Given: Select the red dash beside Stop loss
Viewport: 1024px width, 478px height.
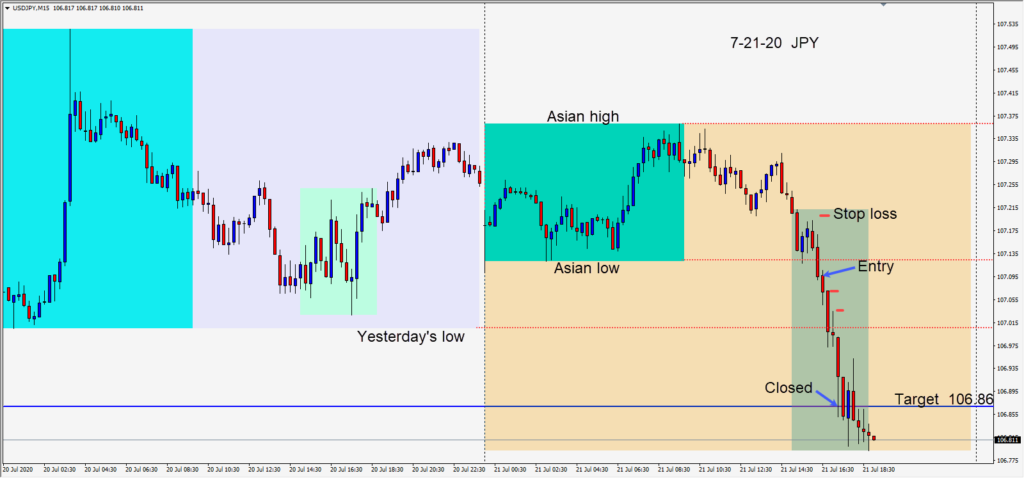Looking at the screenshot, I should click(x=823, y=215).
